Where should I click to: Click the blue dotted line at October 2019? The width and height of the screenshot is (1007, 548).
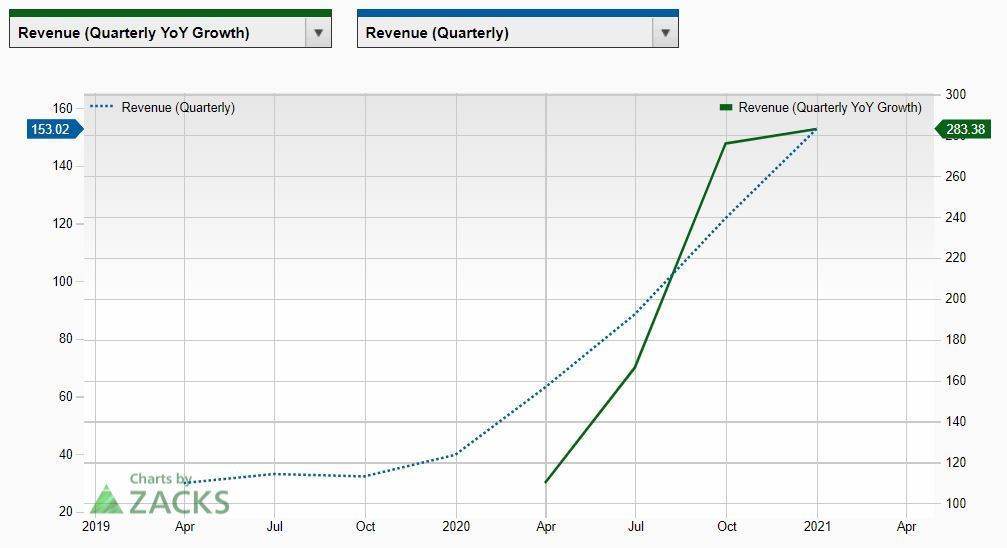pyautogui.click(x=366, y=476)
